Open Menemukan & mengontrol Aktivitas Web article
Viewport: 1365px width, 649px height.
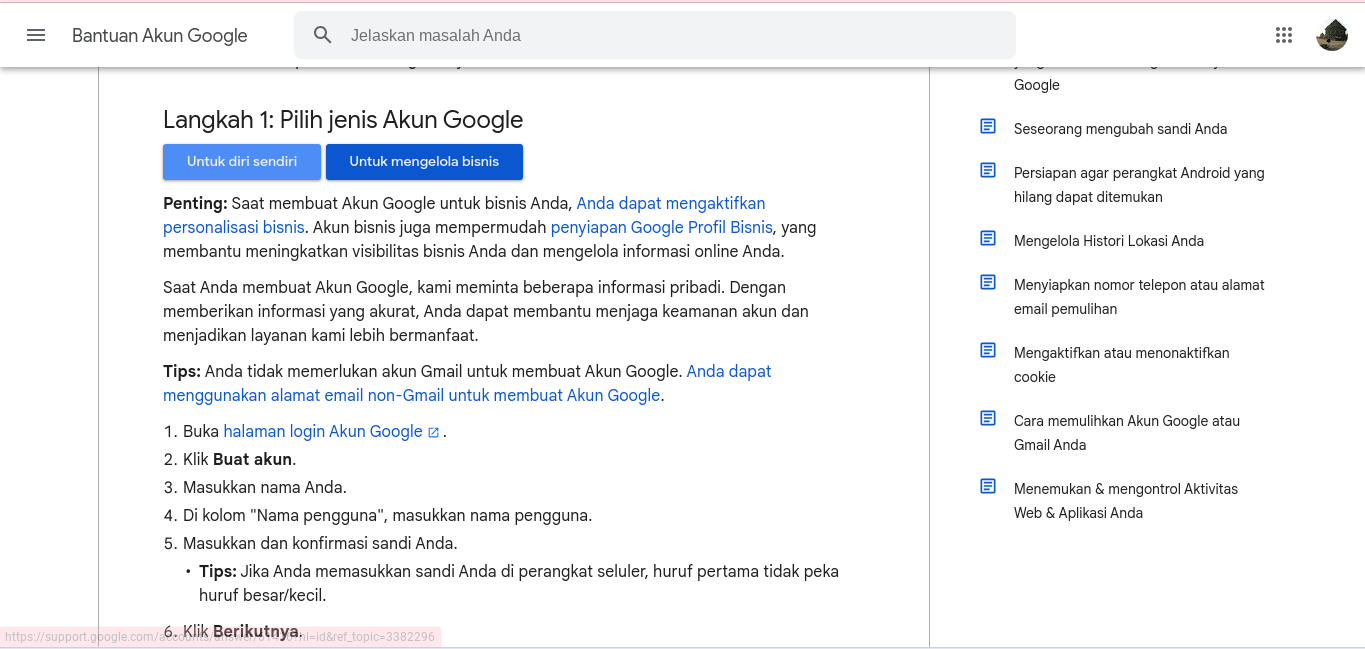point(1126,501)
